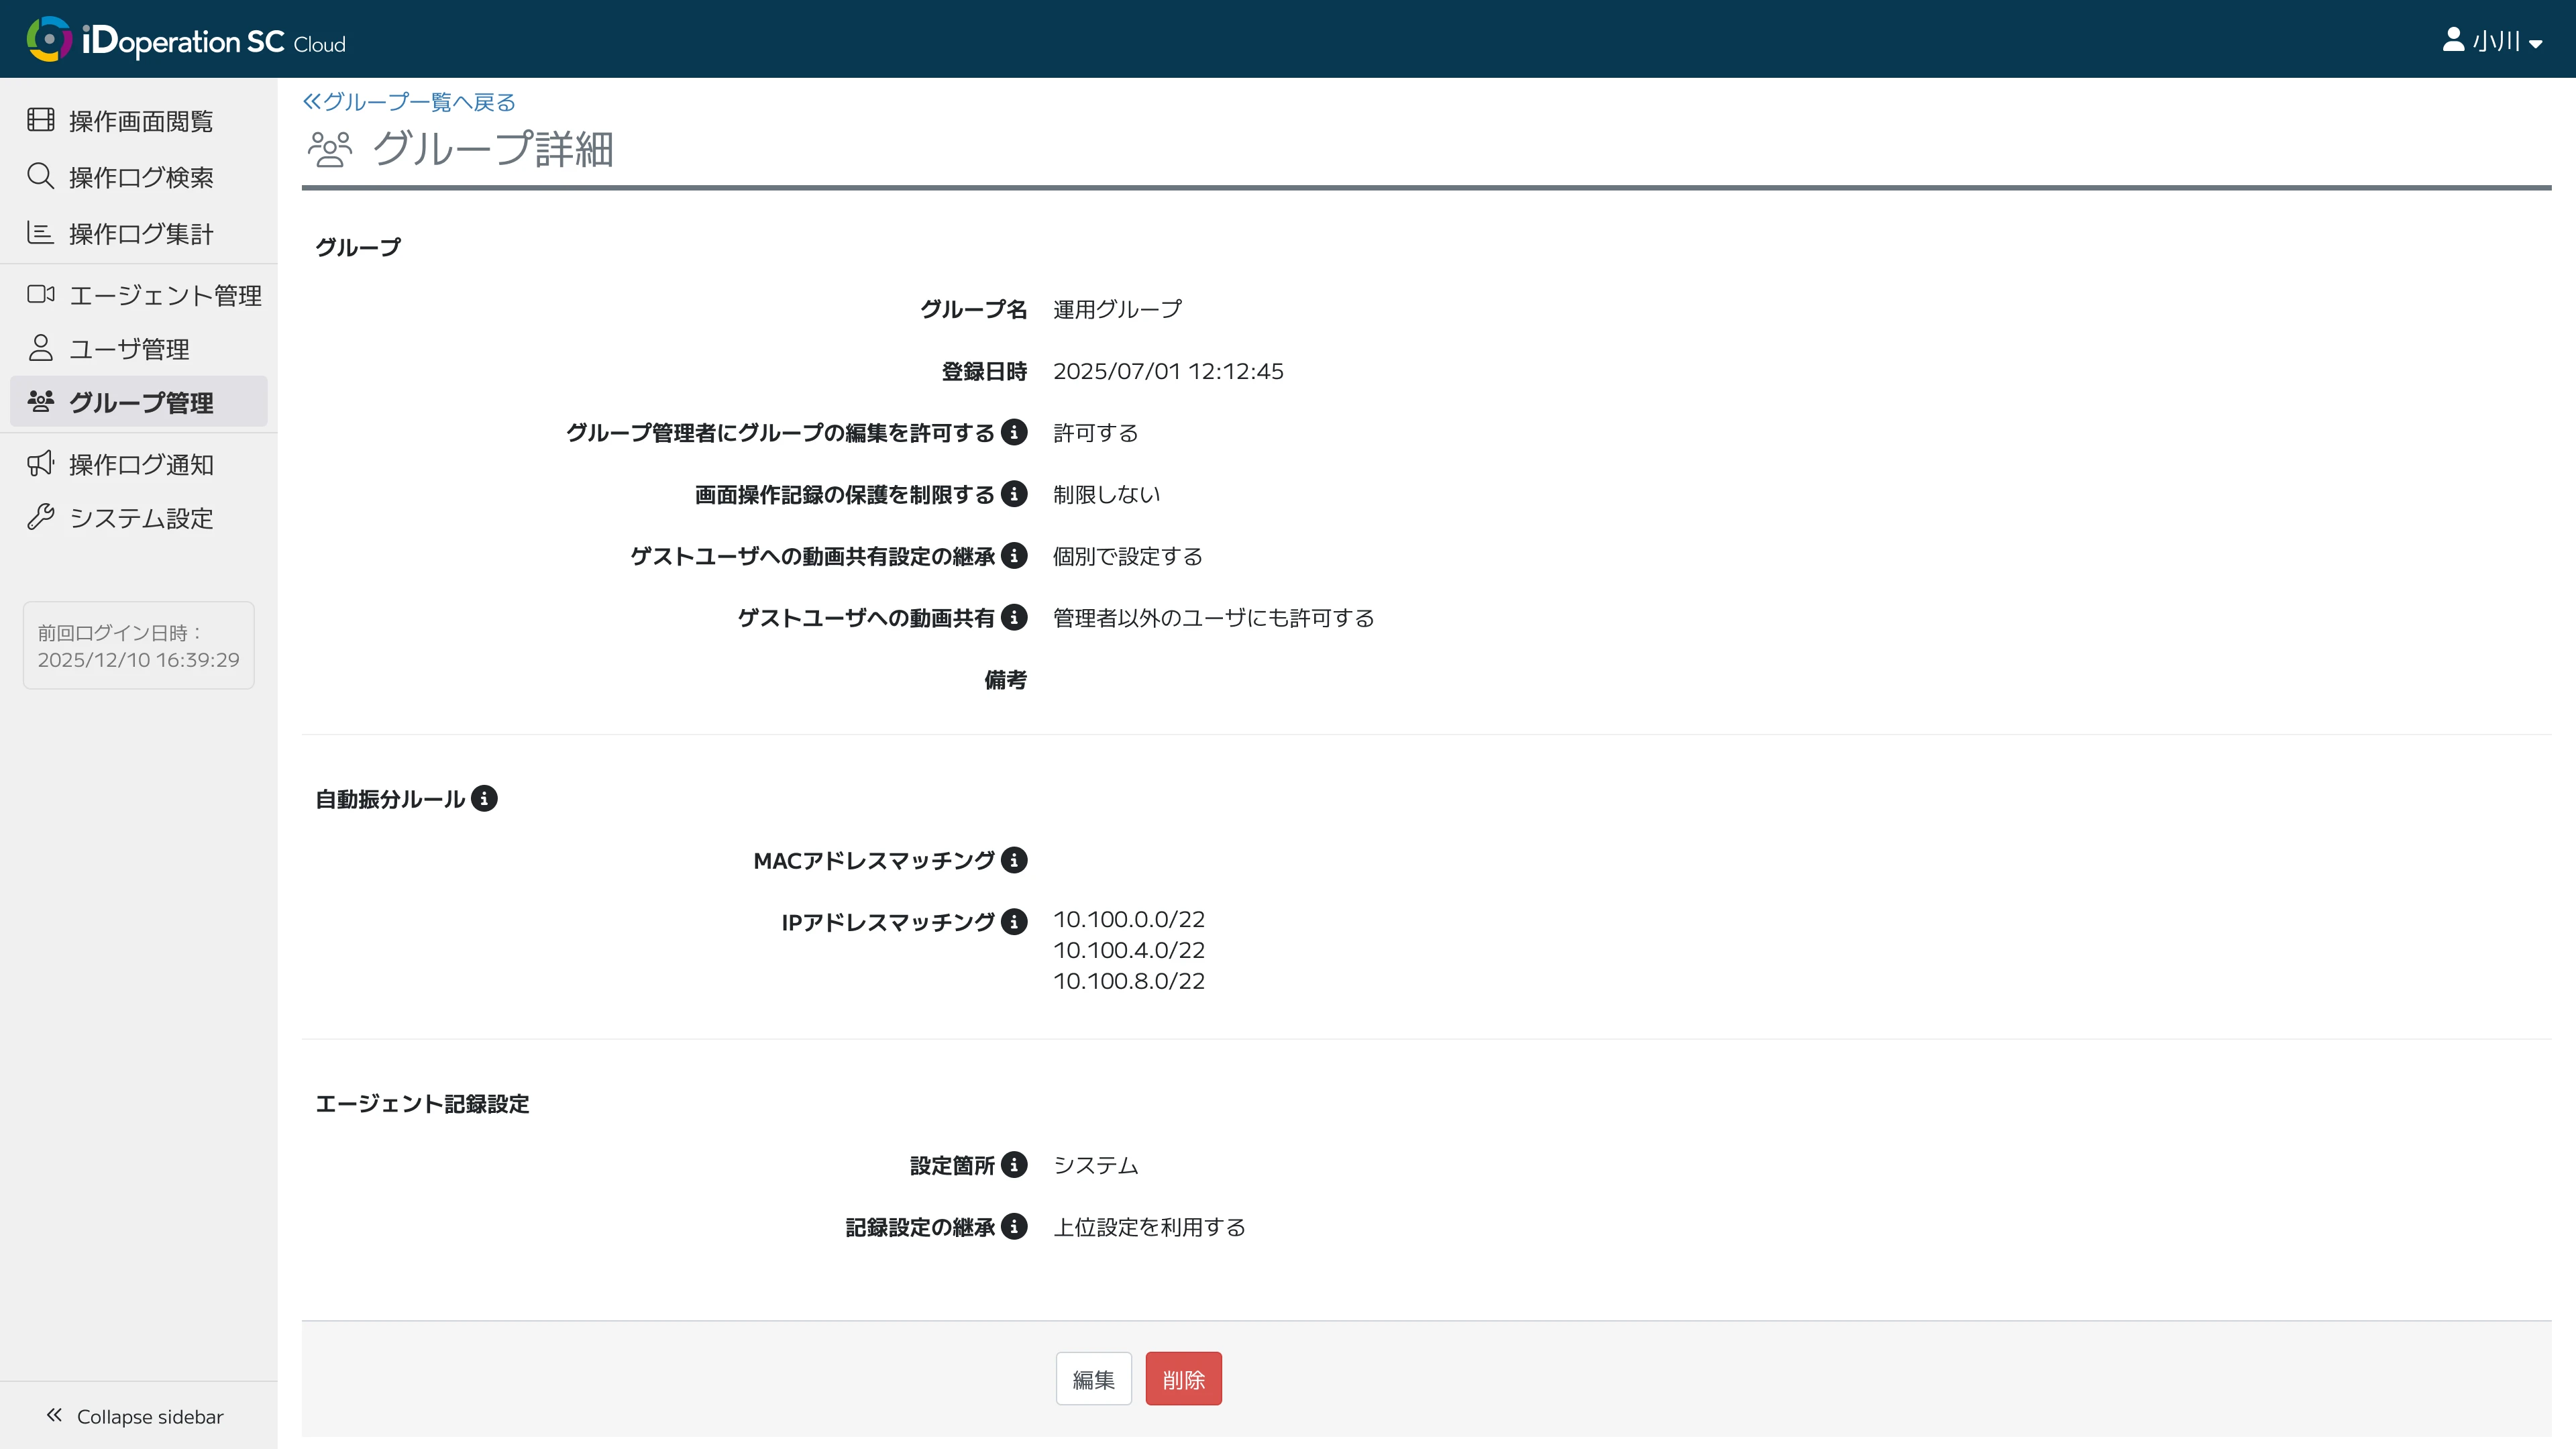The width and height of the screenshot is (2576, 1449).
Task: Open エージェント管理 in the sidebar
Action: coord(164,295)
